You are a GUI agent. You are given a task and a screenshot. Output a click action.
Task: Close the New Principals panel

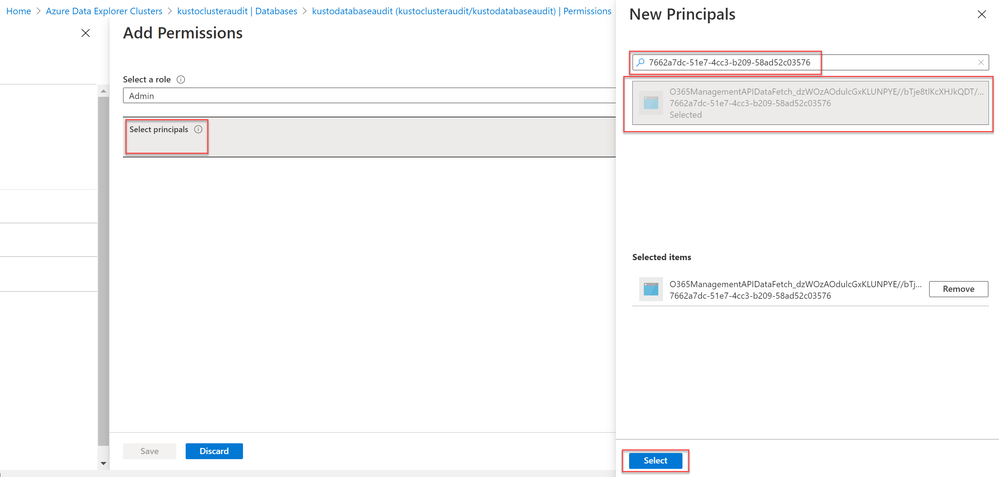tap(982, 15)
